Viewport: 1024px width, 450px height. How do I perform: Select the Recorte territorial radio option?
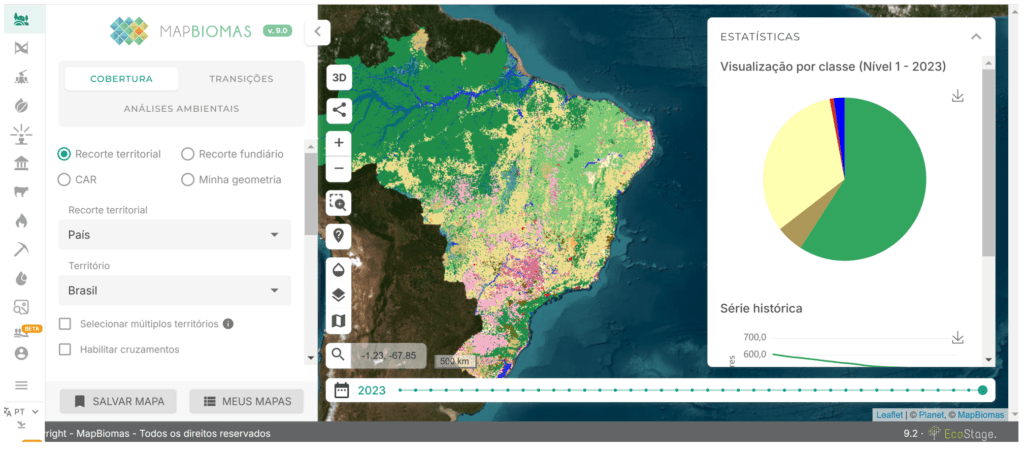64,154
